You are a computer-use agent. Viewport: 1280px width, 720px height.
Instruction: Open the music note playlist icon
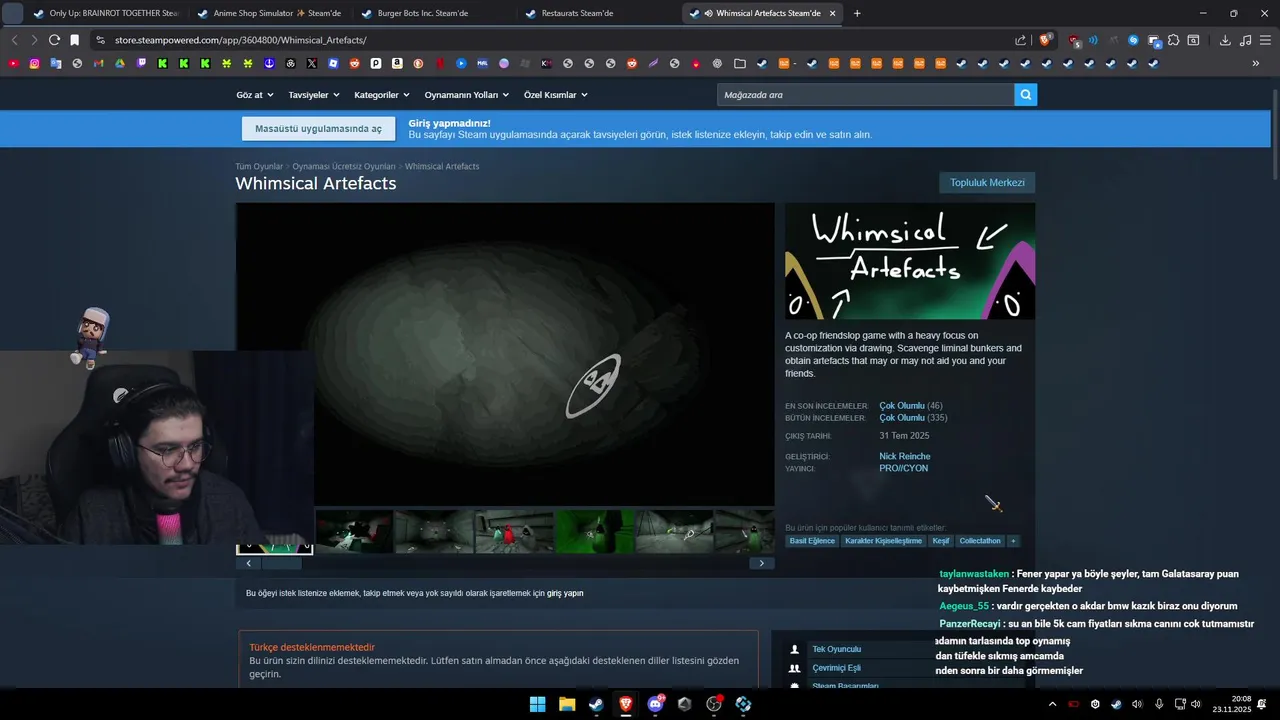point(1245,40)
